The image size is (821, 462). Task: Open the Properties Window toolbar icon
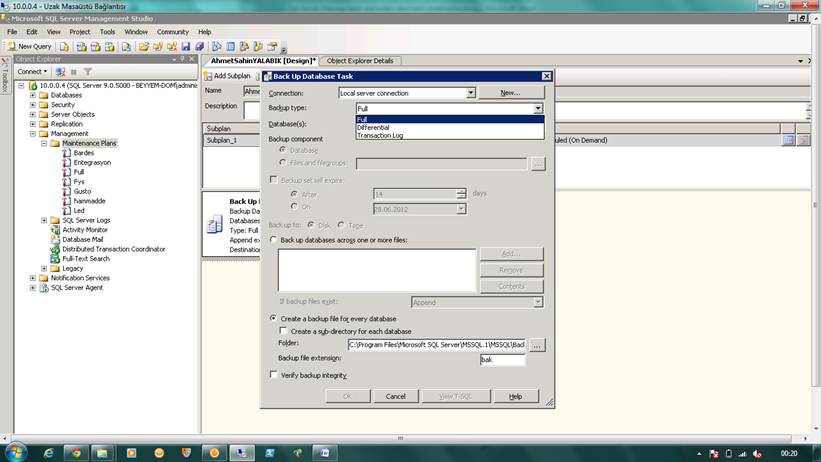(272, 47)
